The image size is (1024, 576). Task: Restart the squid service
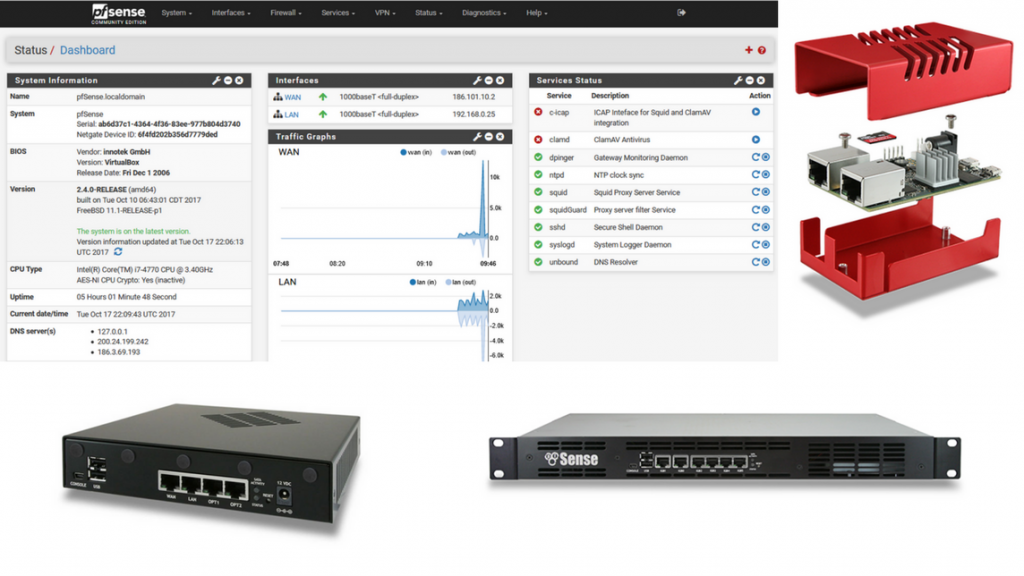pyautogui.click(x=756, y=192)
